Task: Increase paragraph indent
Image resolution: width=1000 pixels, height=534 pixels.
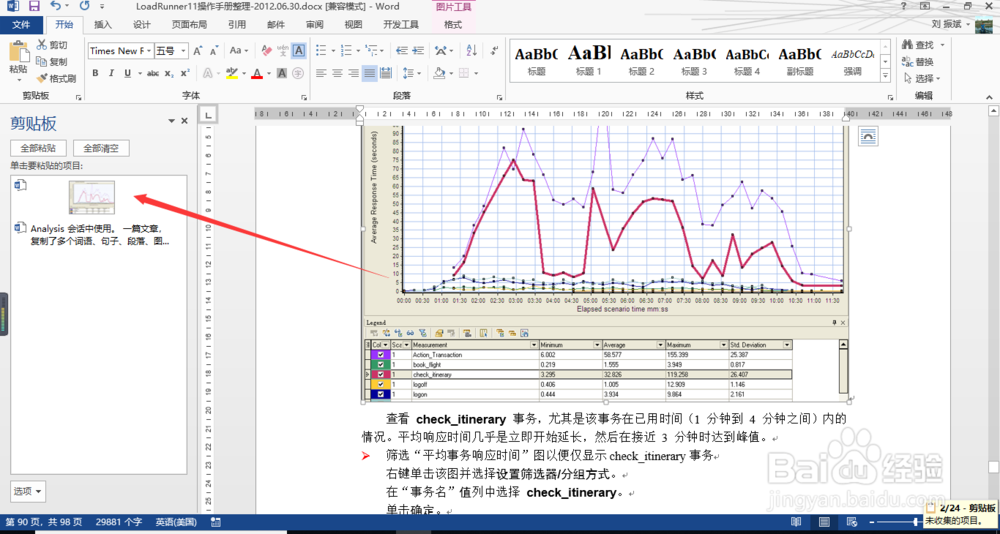Action: 418,50
